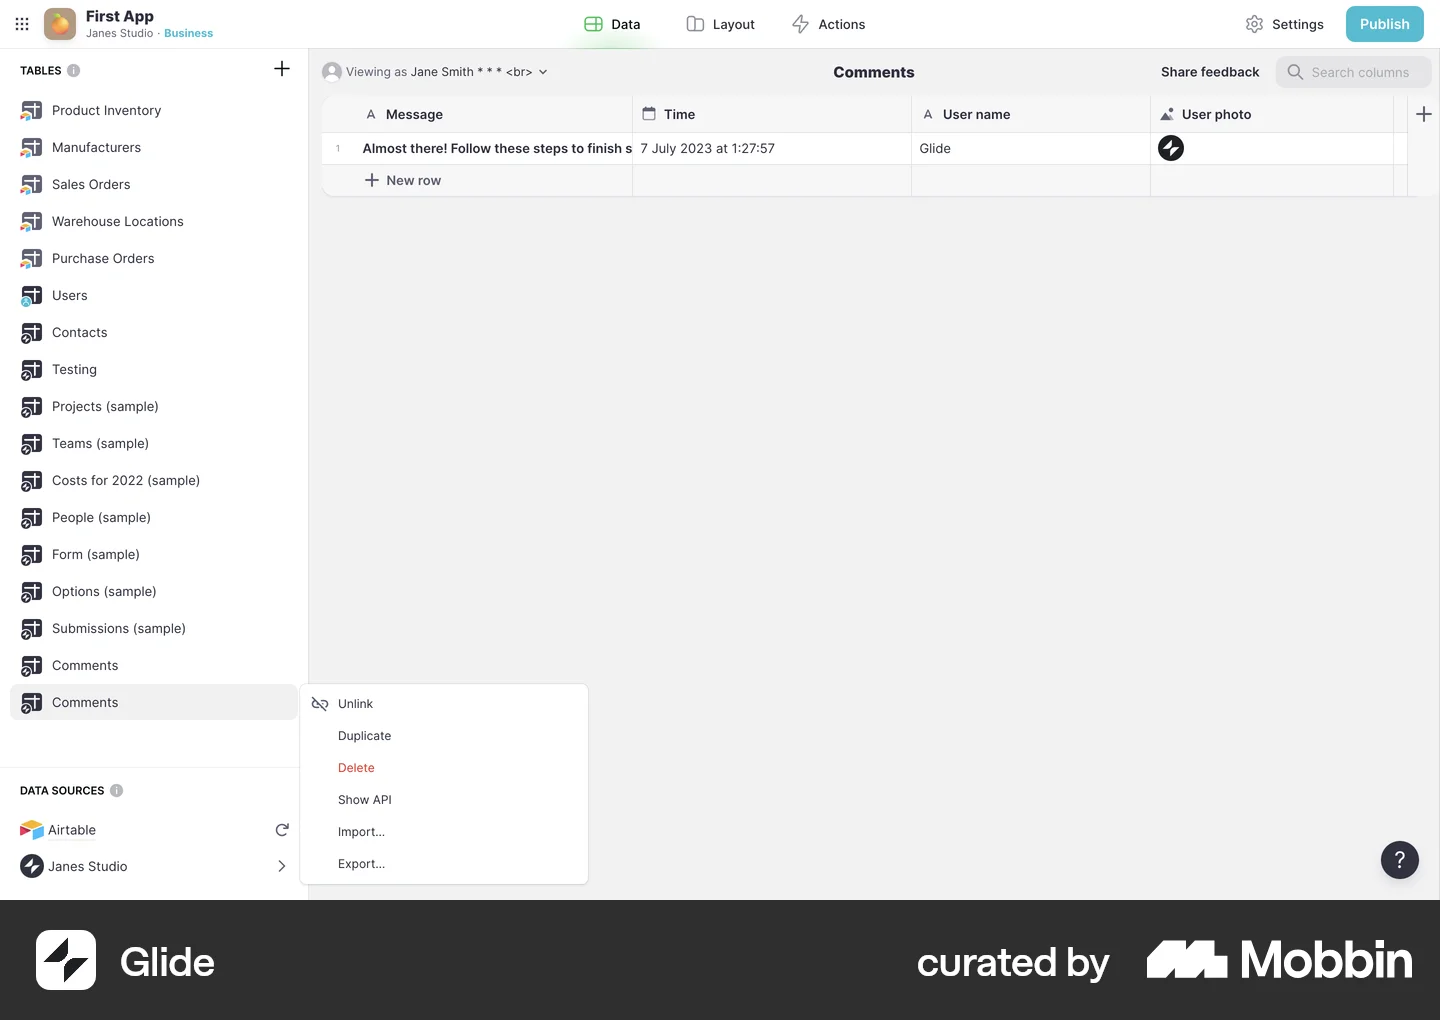The height and width of the screenshot is (1020, 1440).
Task: Choose Duplicate from the context menu
Action: point(444,736)
